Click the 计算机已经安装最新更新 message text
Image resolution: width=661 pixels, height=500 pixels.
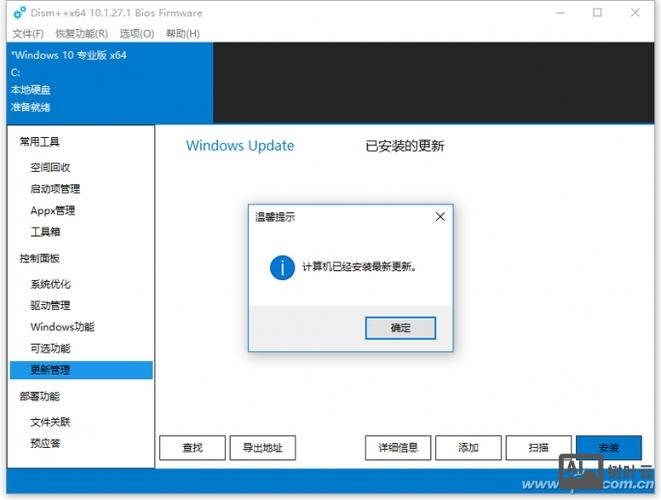(x=360, y=267)
